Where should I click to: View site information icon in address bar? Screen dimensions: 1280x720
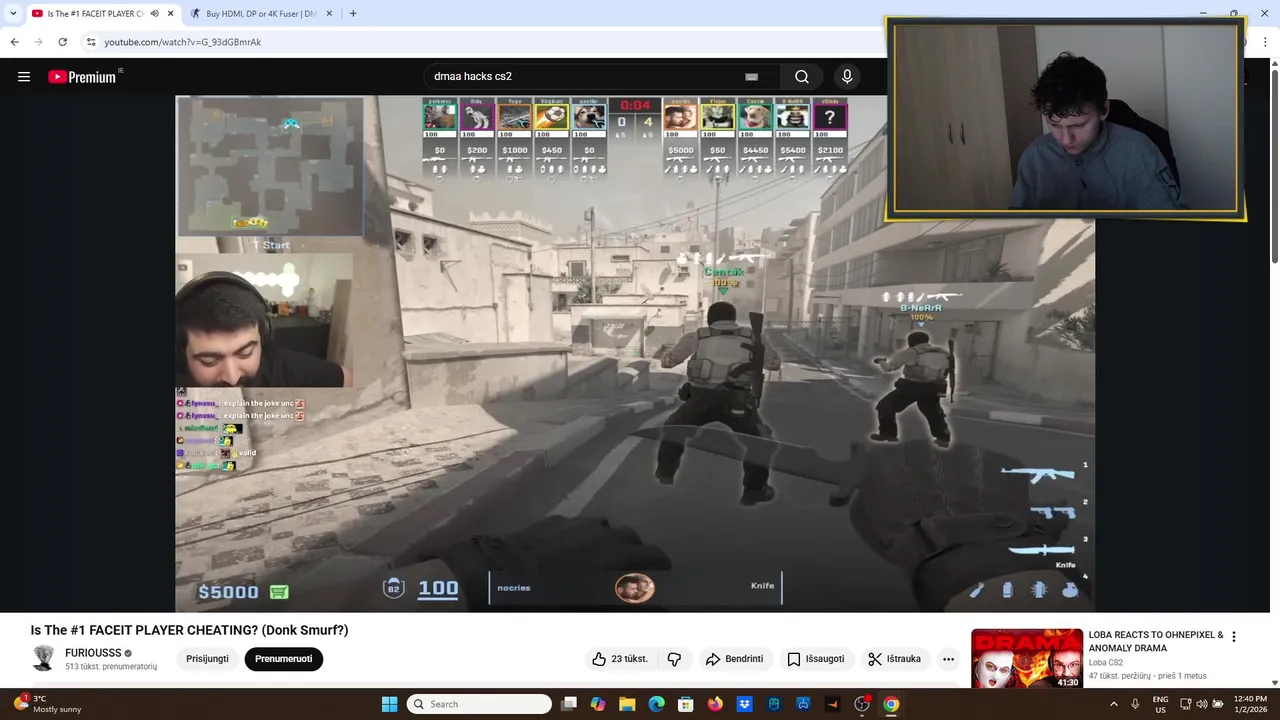point(91,42)
